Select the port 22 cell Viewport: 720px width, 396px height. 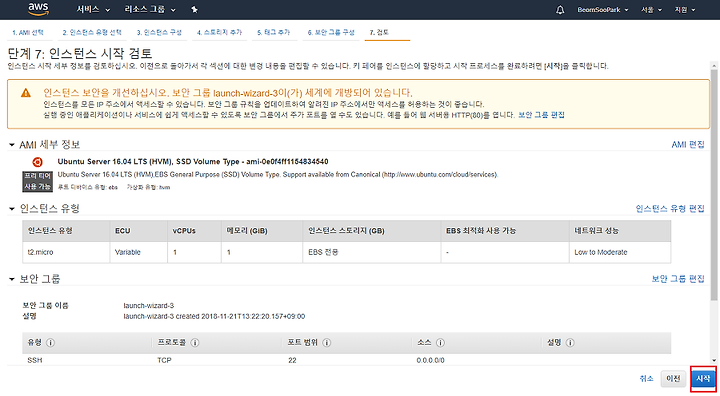(292, 360)
